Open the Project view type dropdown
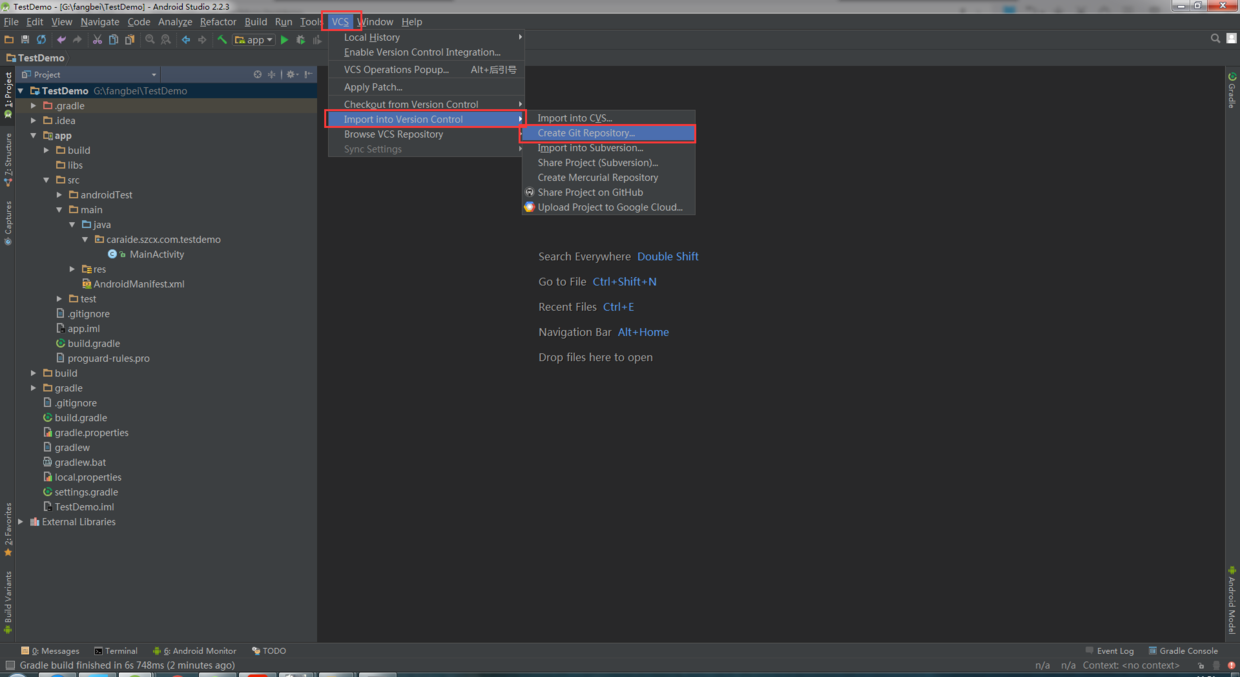 90,75
